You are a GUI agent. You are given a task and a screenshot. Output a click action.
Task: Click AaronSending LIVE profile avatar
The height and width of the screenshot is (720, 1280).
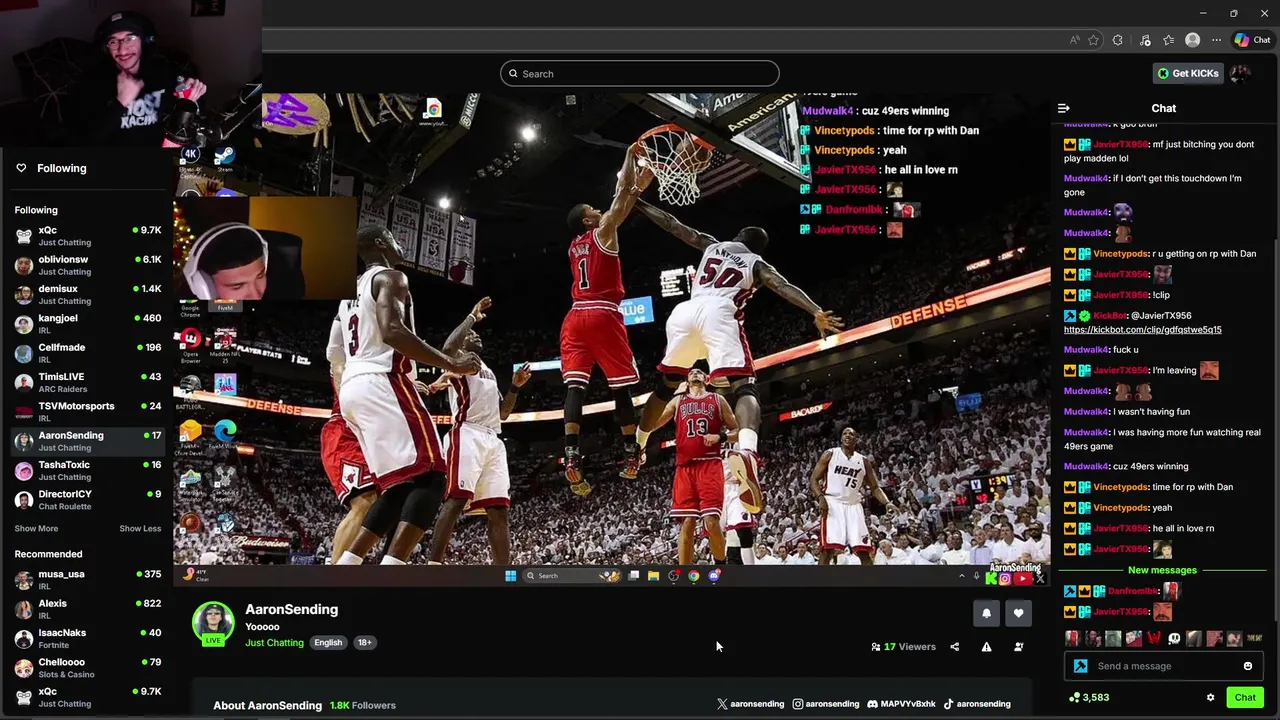pos(212,623)
